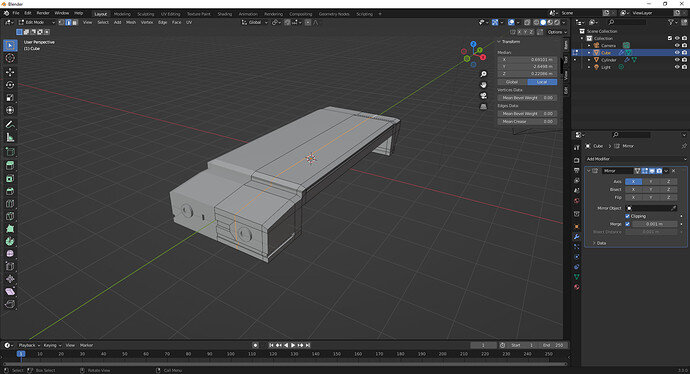Screen dimensions: 690x374
Task: Switch perspective/orthographic view icon
Action: pyautogui.click(x=483, y=106)
